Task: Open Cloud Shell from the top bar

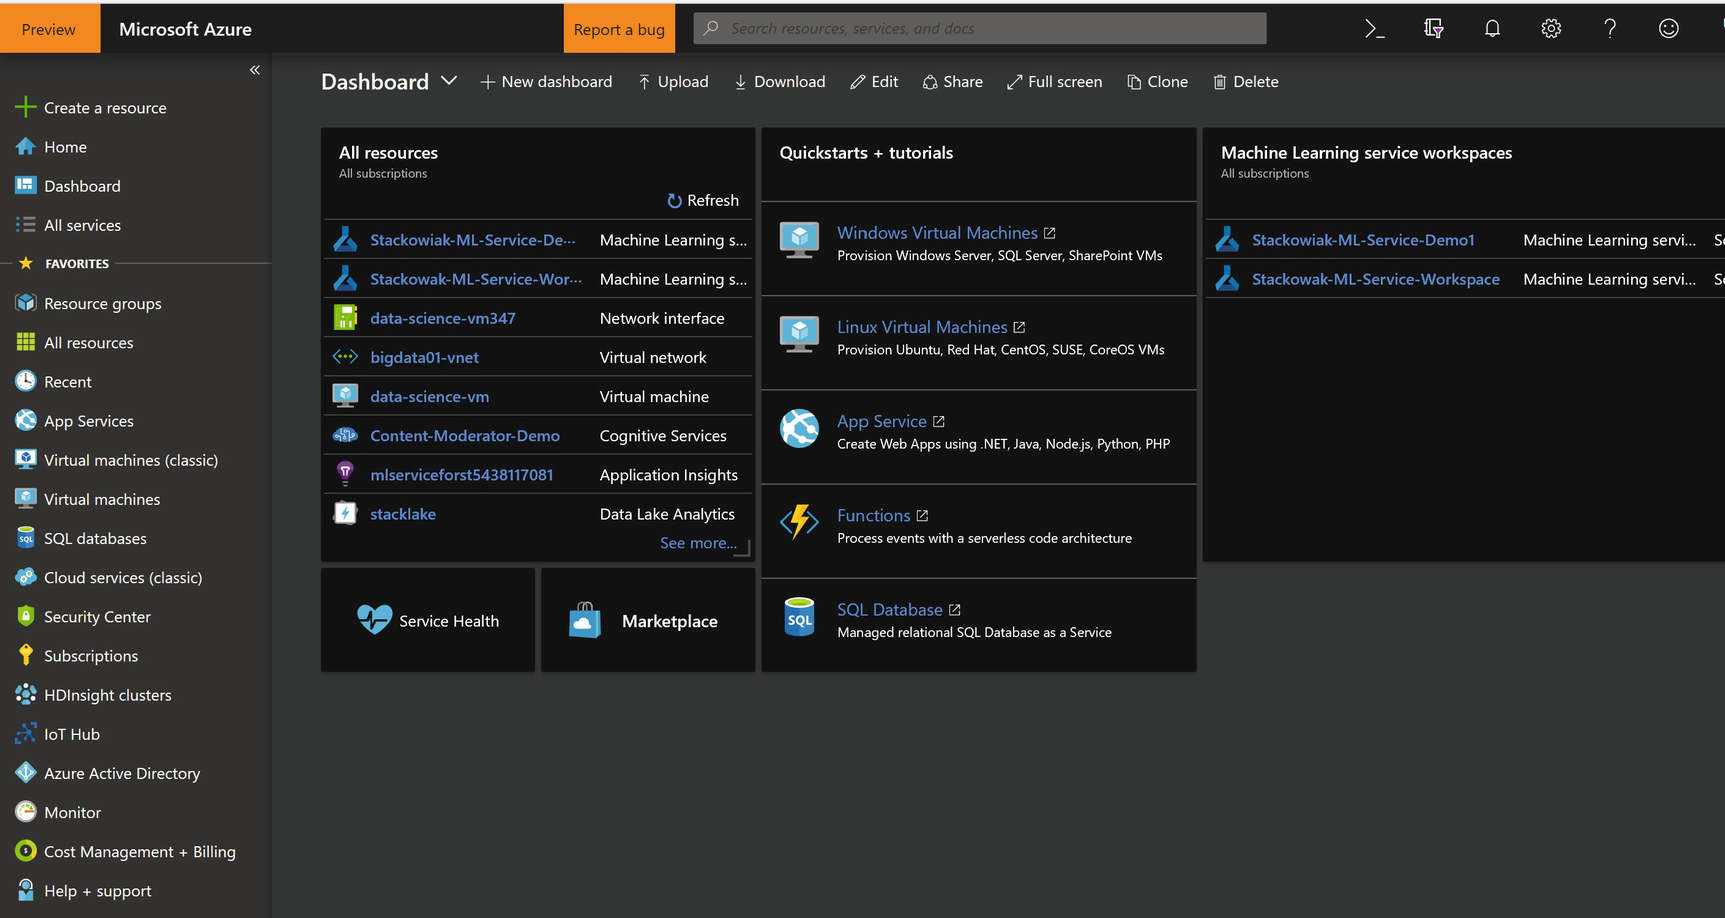Action: (1375, 29)
